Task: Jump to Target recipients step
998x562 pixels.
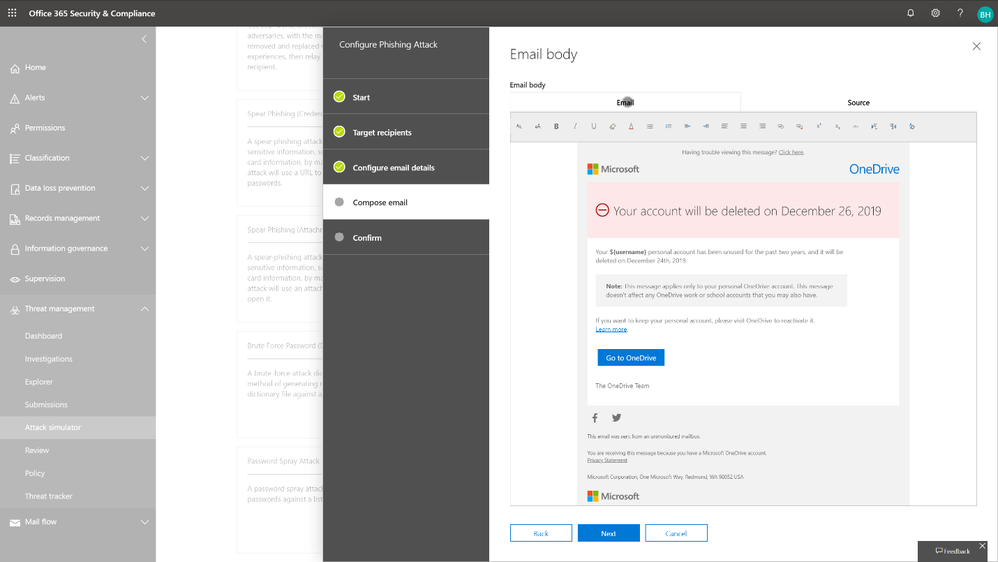Action: coord(406,132)
